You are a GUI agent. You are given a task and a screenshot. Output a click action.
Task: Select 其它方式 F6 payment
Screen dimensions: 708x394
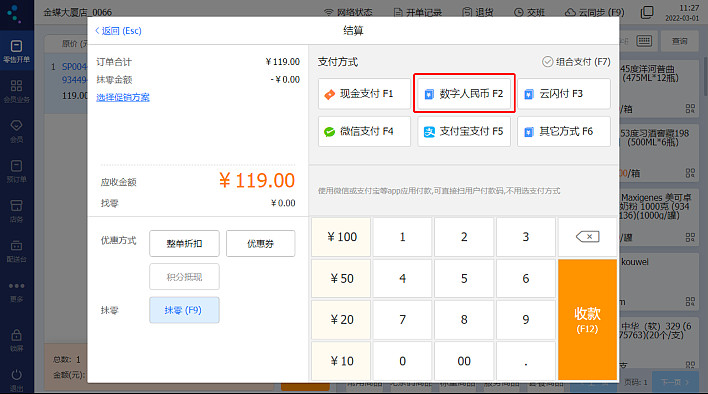point(564,131)
